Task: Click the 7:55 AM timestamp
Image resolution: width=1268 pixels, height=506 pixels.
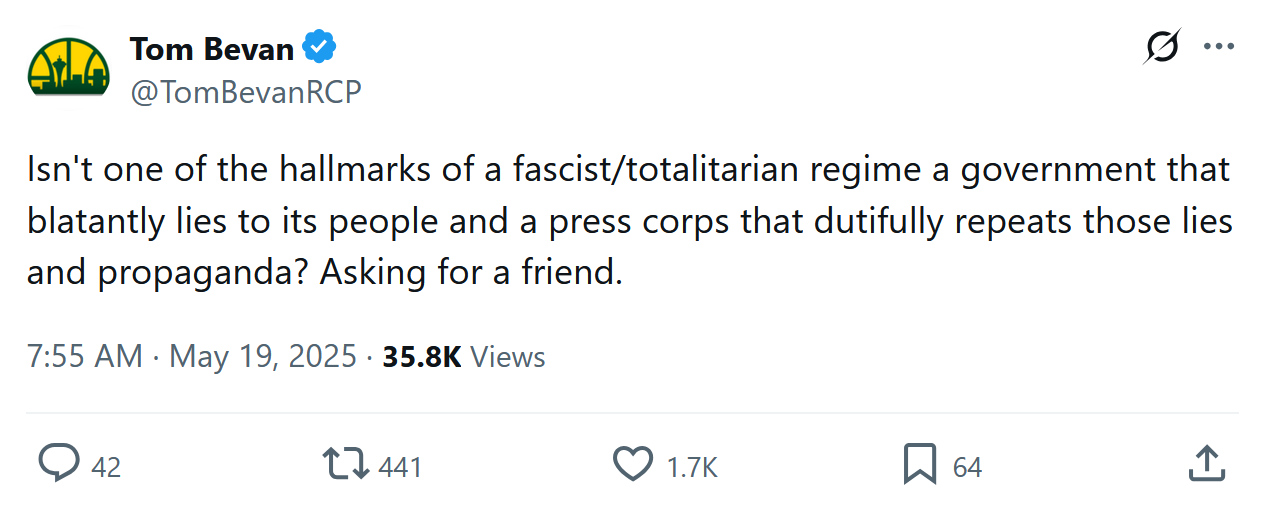Action: [85, 357]
